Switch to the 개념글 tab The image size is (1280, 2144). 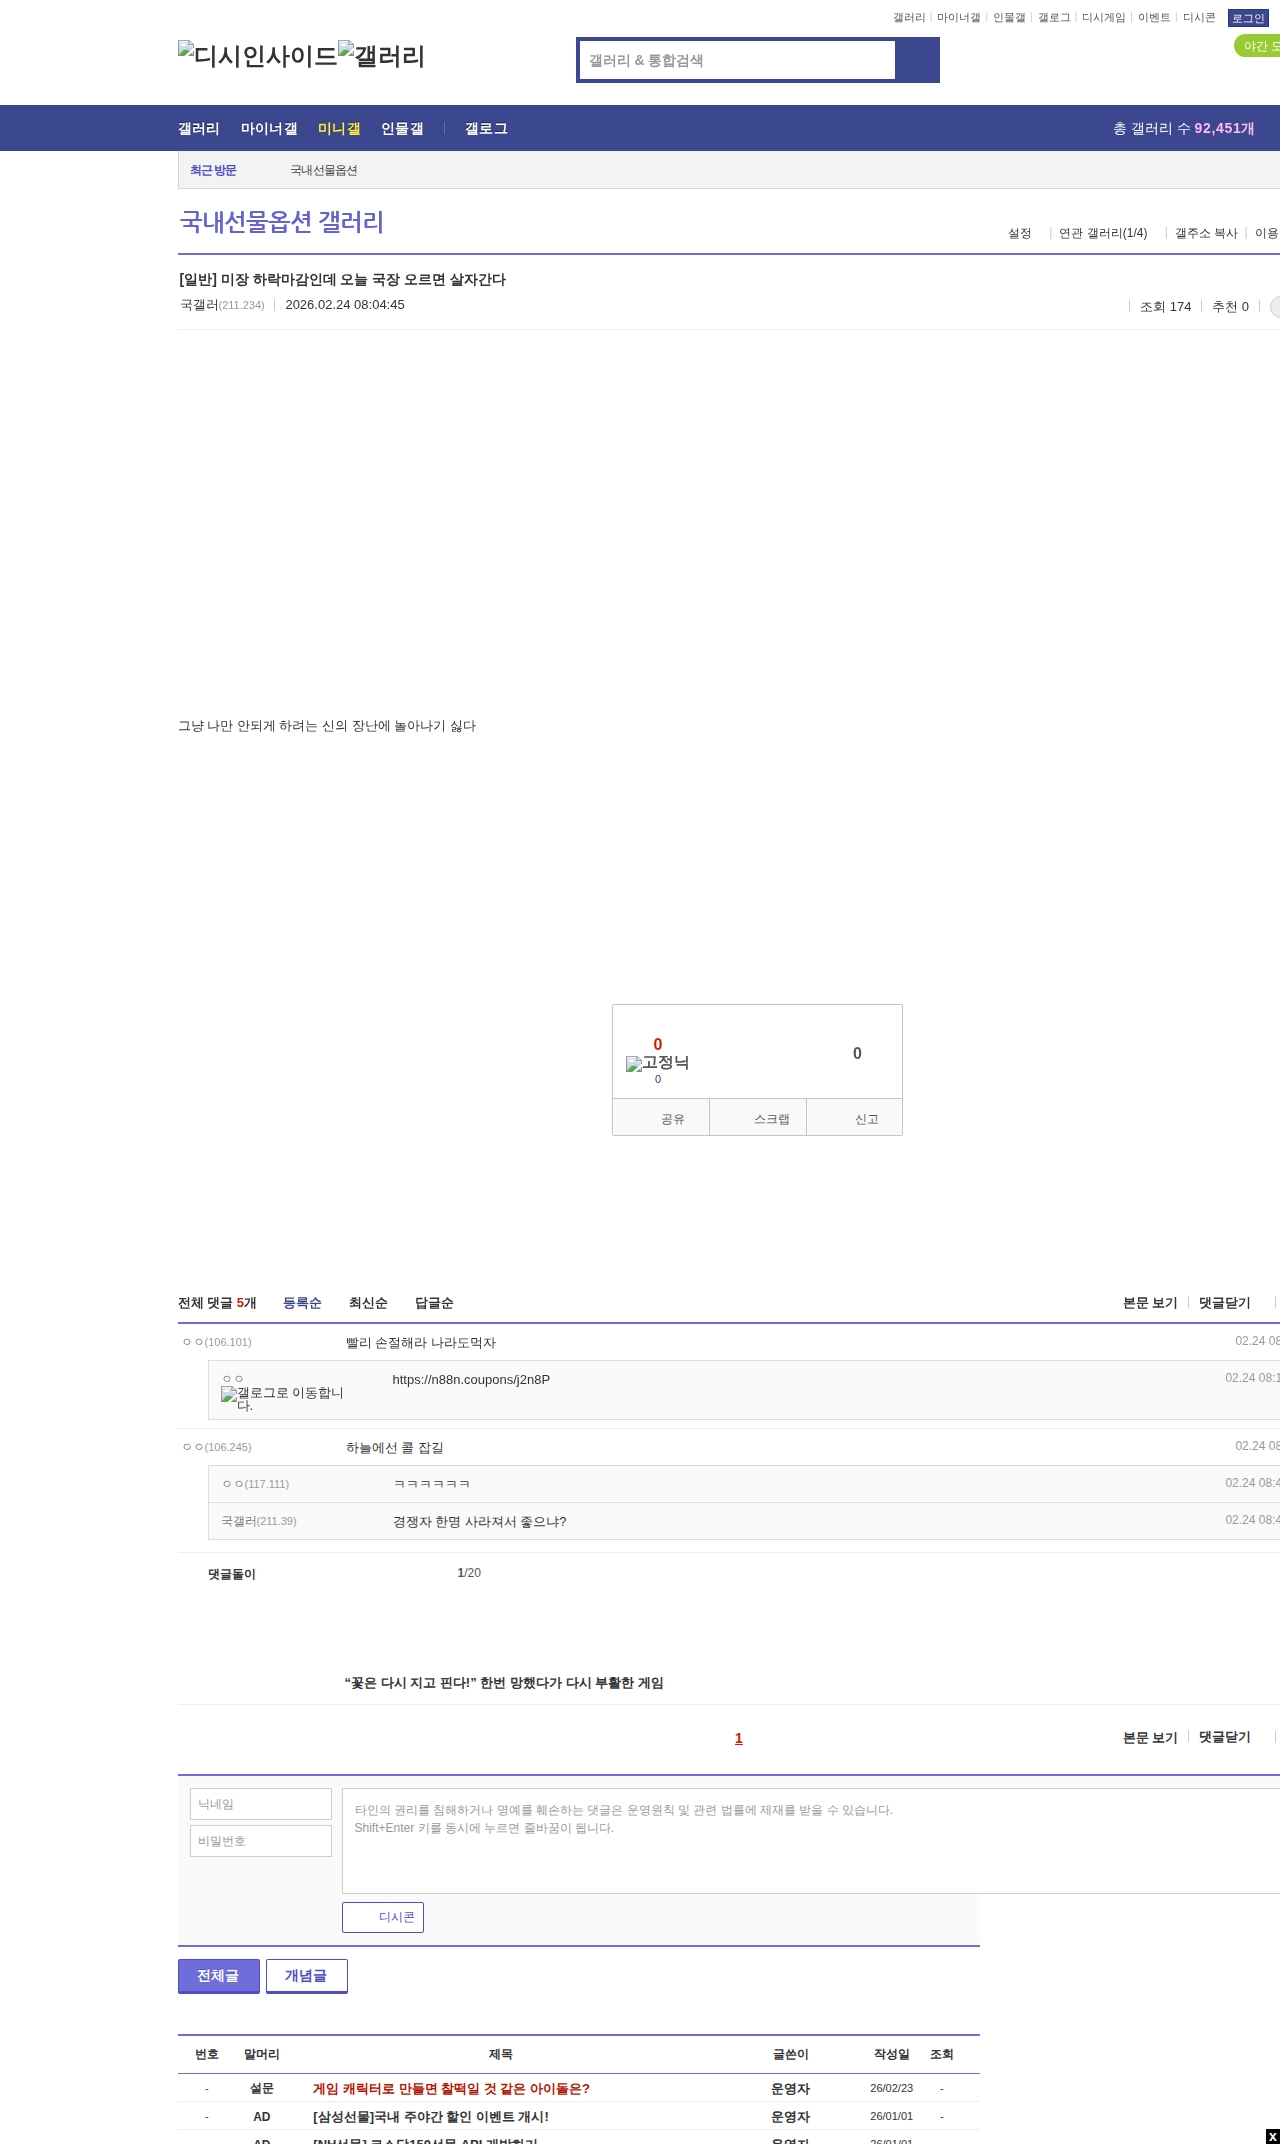(x=306, y=1975)
